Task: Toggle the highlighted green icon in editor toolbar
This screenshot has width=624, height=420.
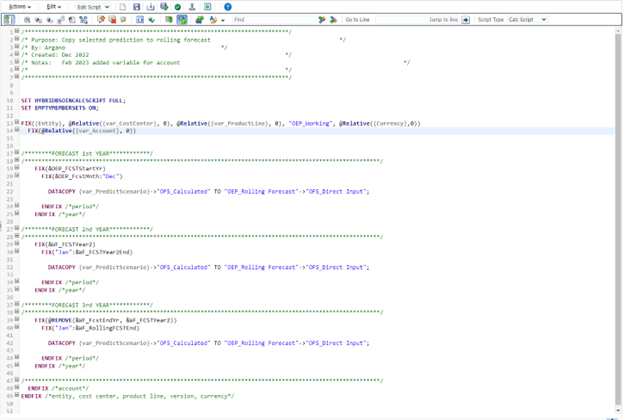Action: pyautogui.click(x=182, y=19)
